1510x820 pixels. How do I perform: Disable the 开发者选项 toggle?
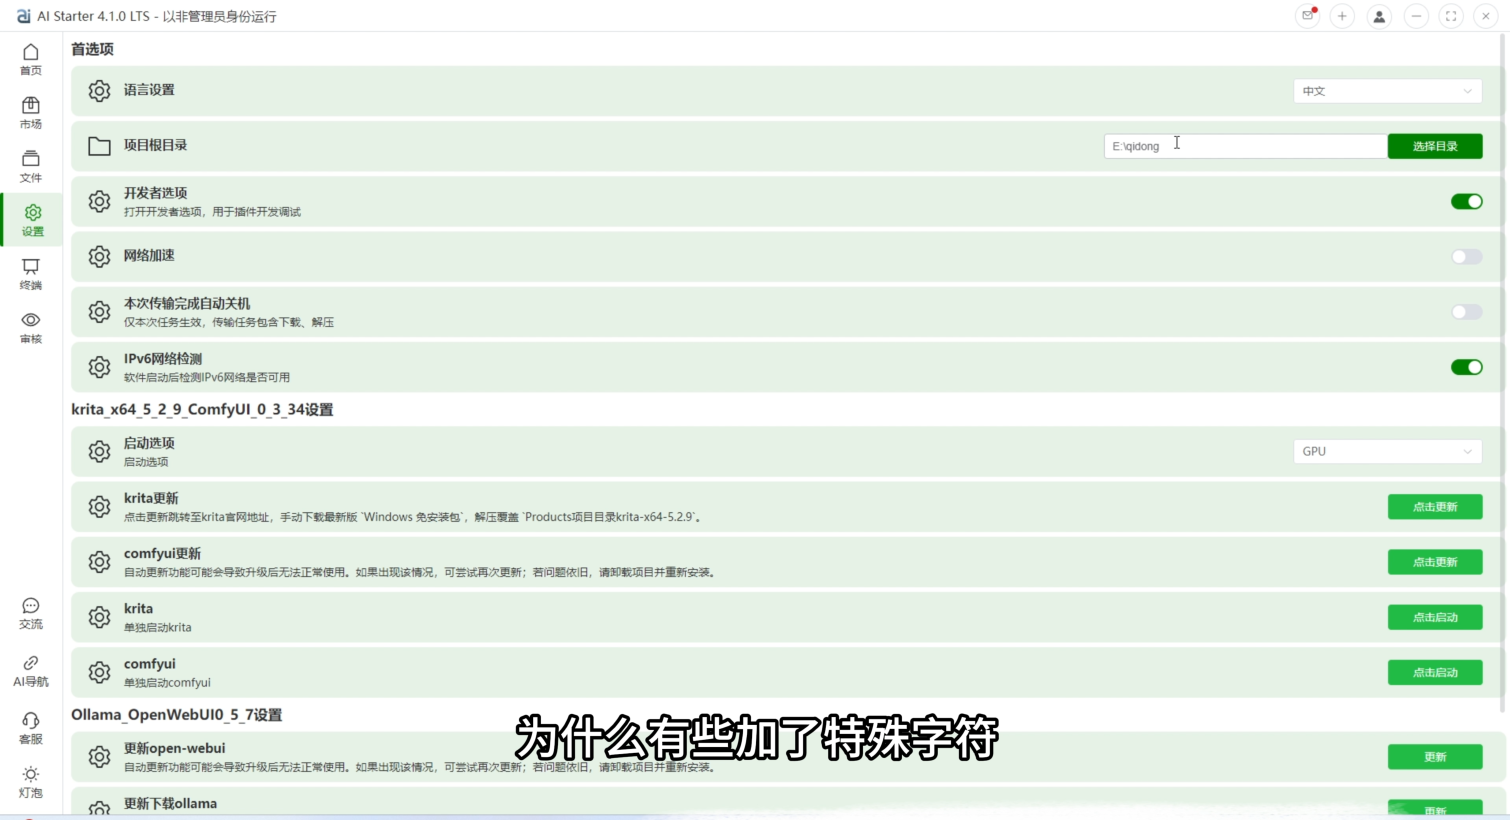tap(1466, 201)
